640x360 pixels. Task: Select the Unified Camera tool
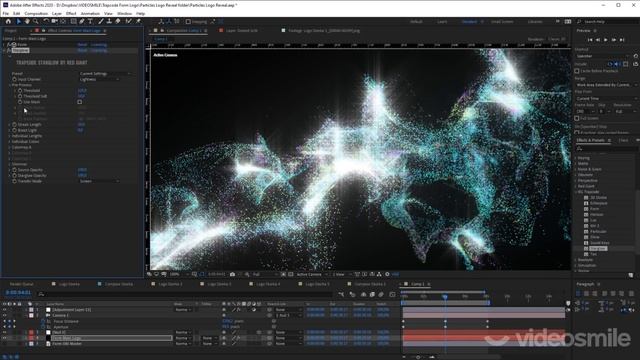pyautogui.click(x=54, y=21)
